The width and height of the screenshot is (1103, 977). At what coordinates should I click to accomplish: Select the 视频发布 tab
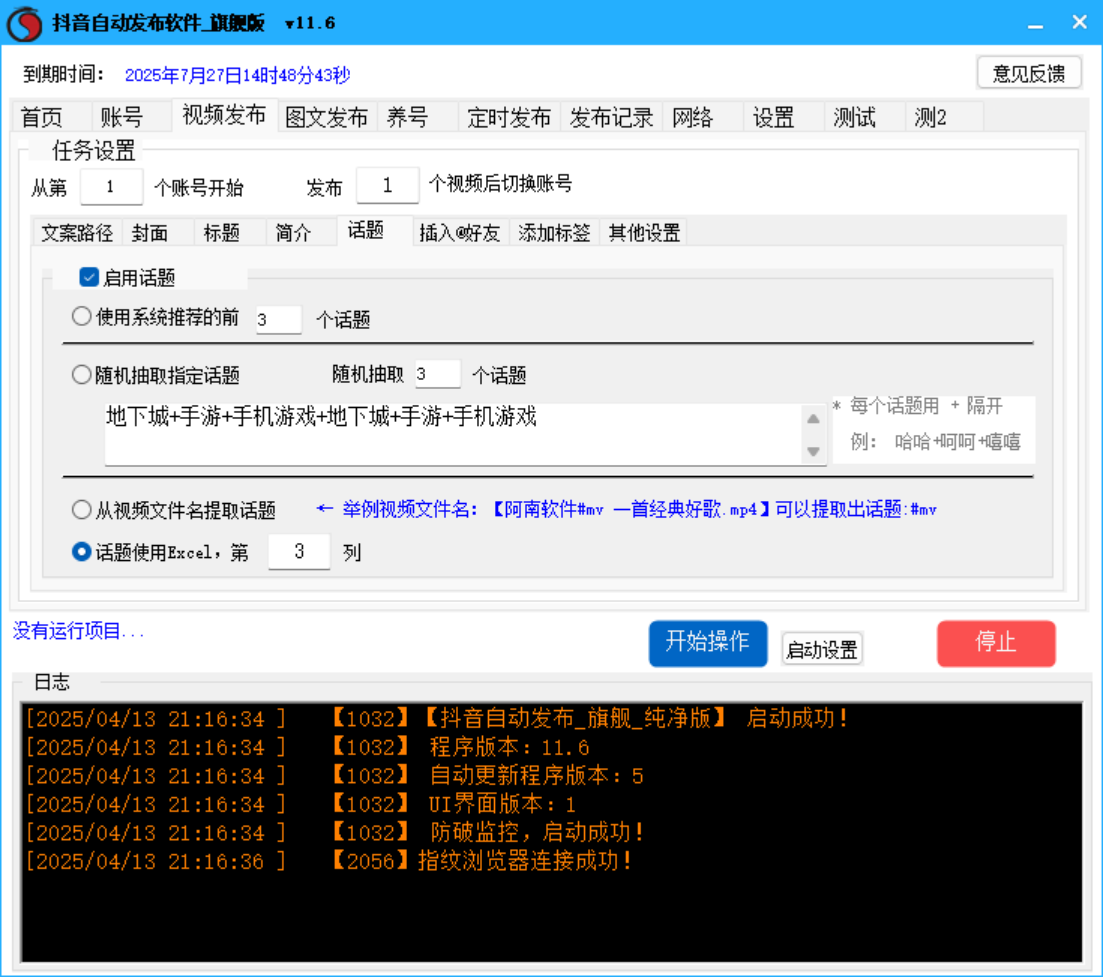pos(224,115)
